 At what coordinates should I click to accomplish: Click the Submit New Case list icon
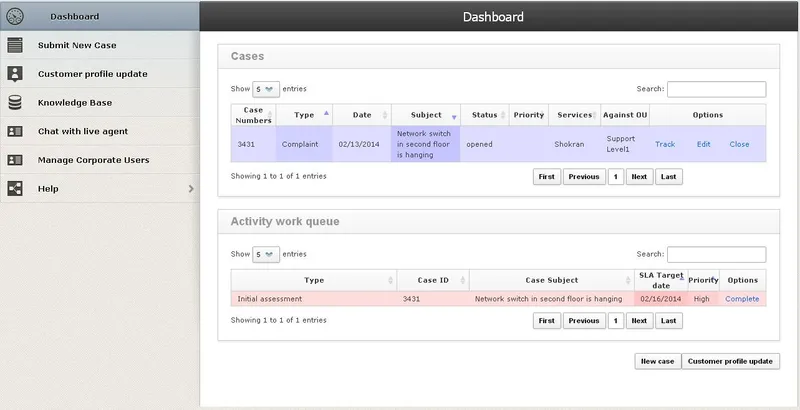point(15,45)
